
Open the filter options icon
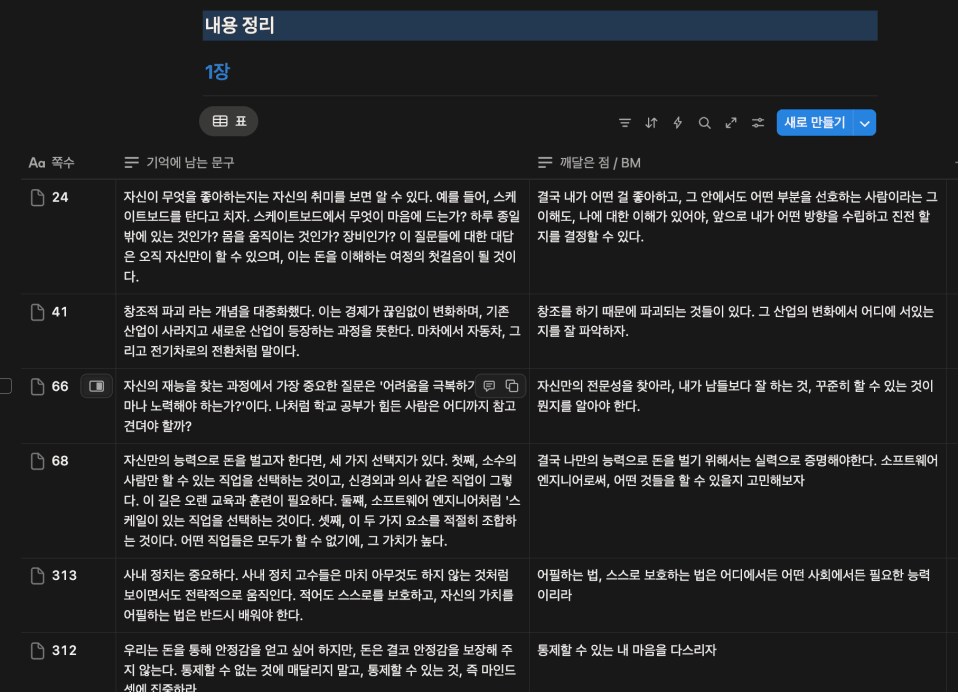(625, 123)
